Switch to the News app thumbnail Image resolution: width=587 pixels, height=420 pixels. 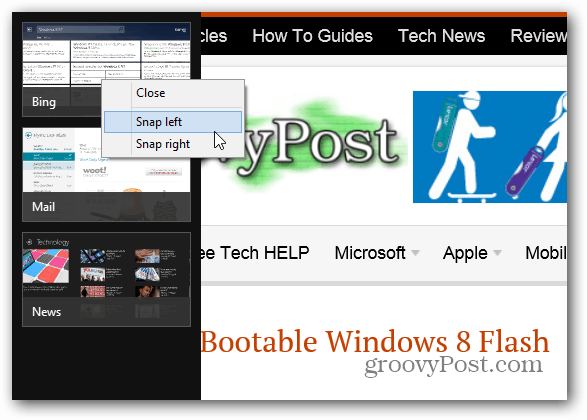point(106,280)
